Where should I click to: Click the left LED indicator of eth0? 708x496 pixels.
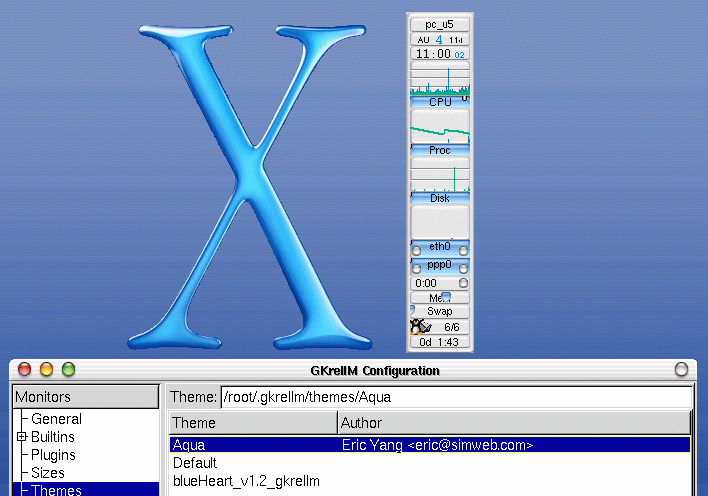tap(416, 250)
